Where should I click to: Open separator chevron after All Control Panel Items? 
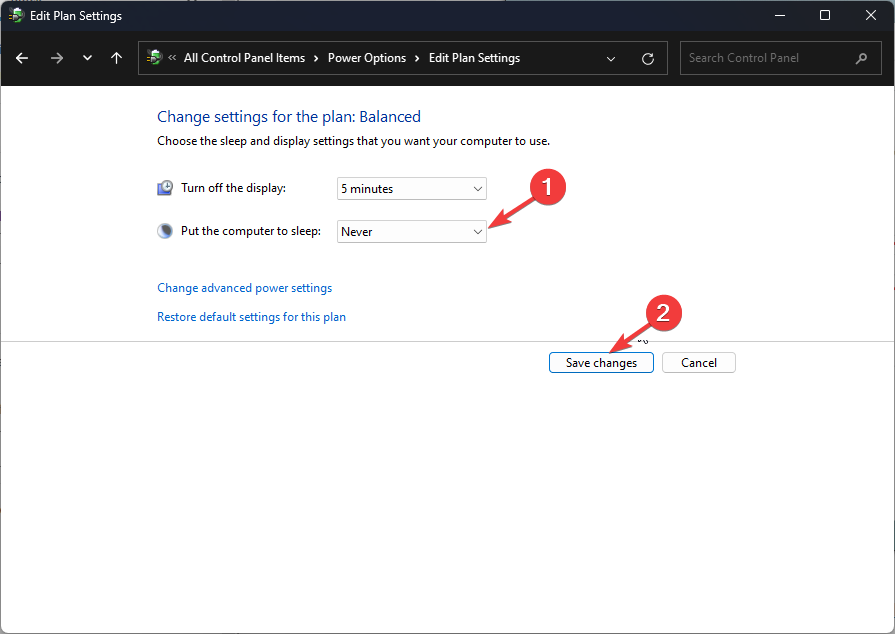pyautogui.click(x=316, y=59)
